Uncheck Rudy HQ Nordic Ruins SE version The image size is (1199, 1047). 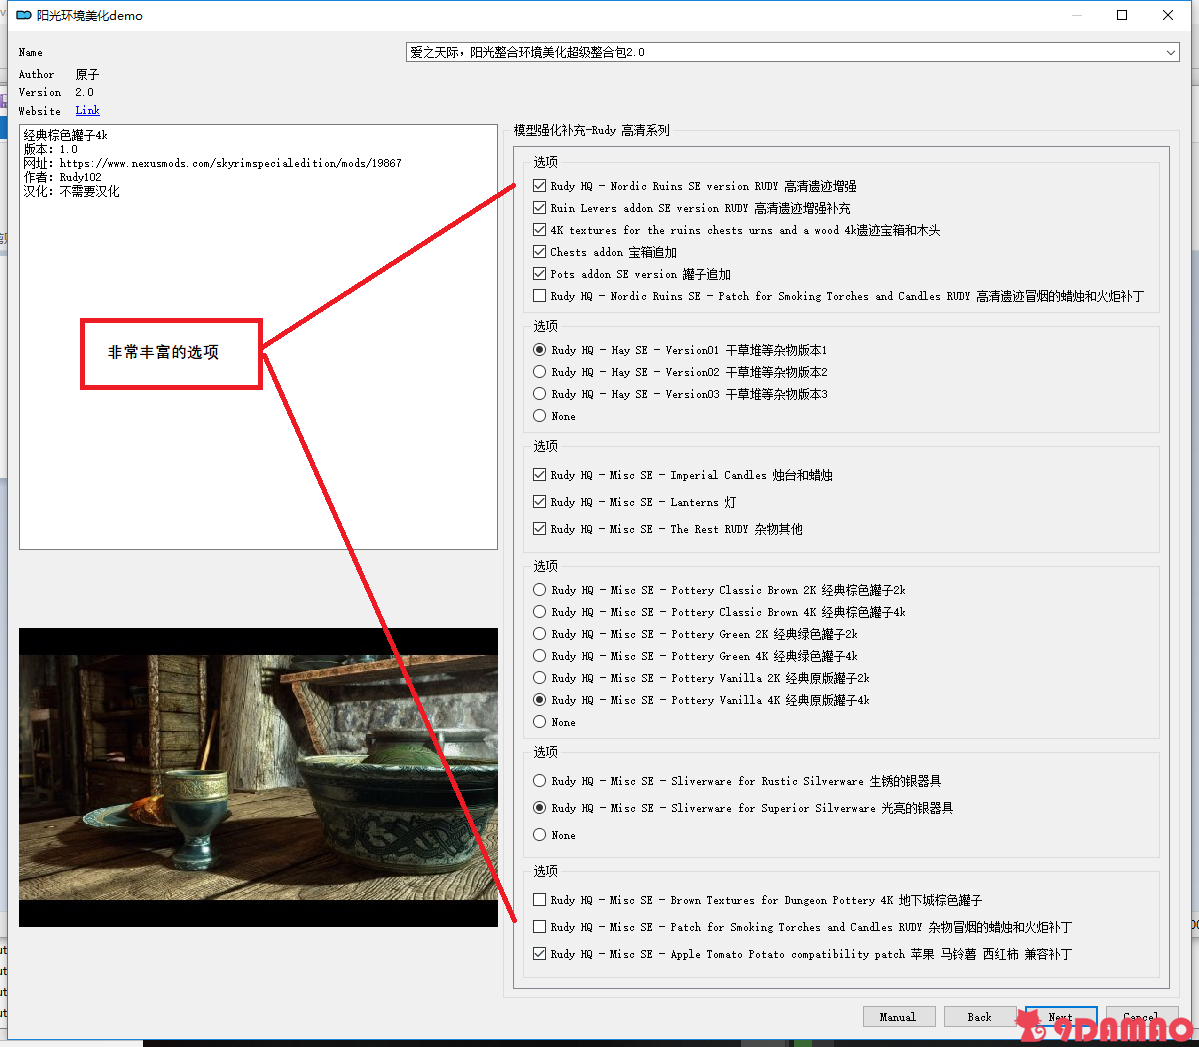point(540,186)
